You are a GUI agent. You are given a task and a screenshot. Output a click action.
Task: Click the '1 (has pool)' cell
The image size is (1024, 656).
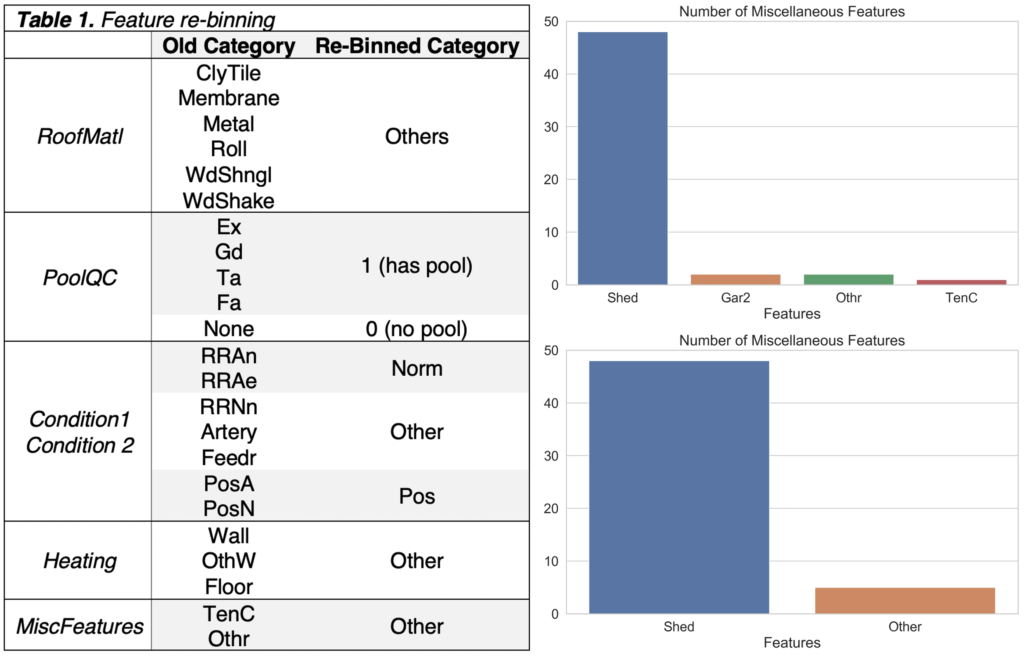click(x=417, y=265)
